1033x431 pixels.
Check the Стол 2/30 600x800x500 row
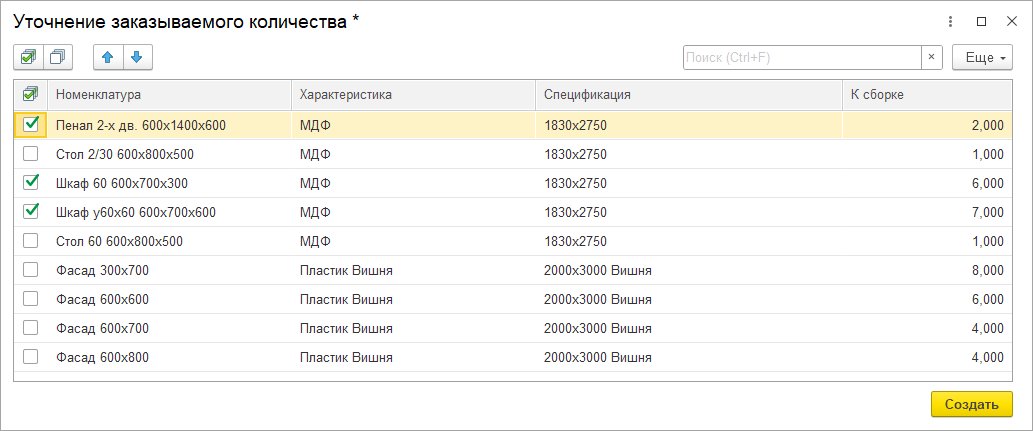pyautogui.click(x=31, y=154)
